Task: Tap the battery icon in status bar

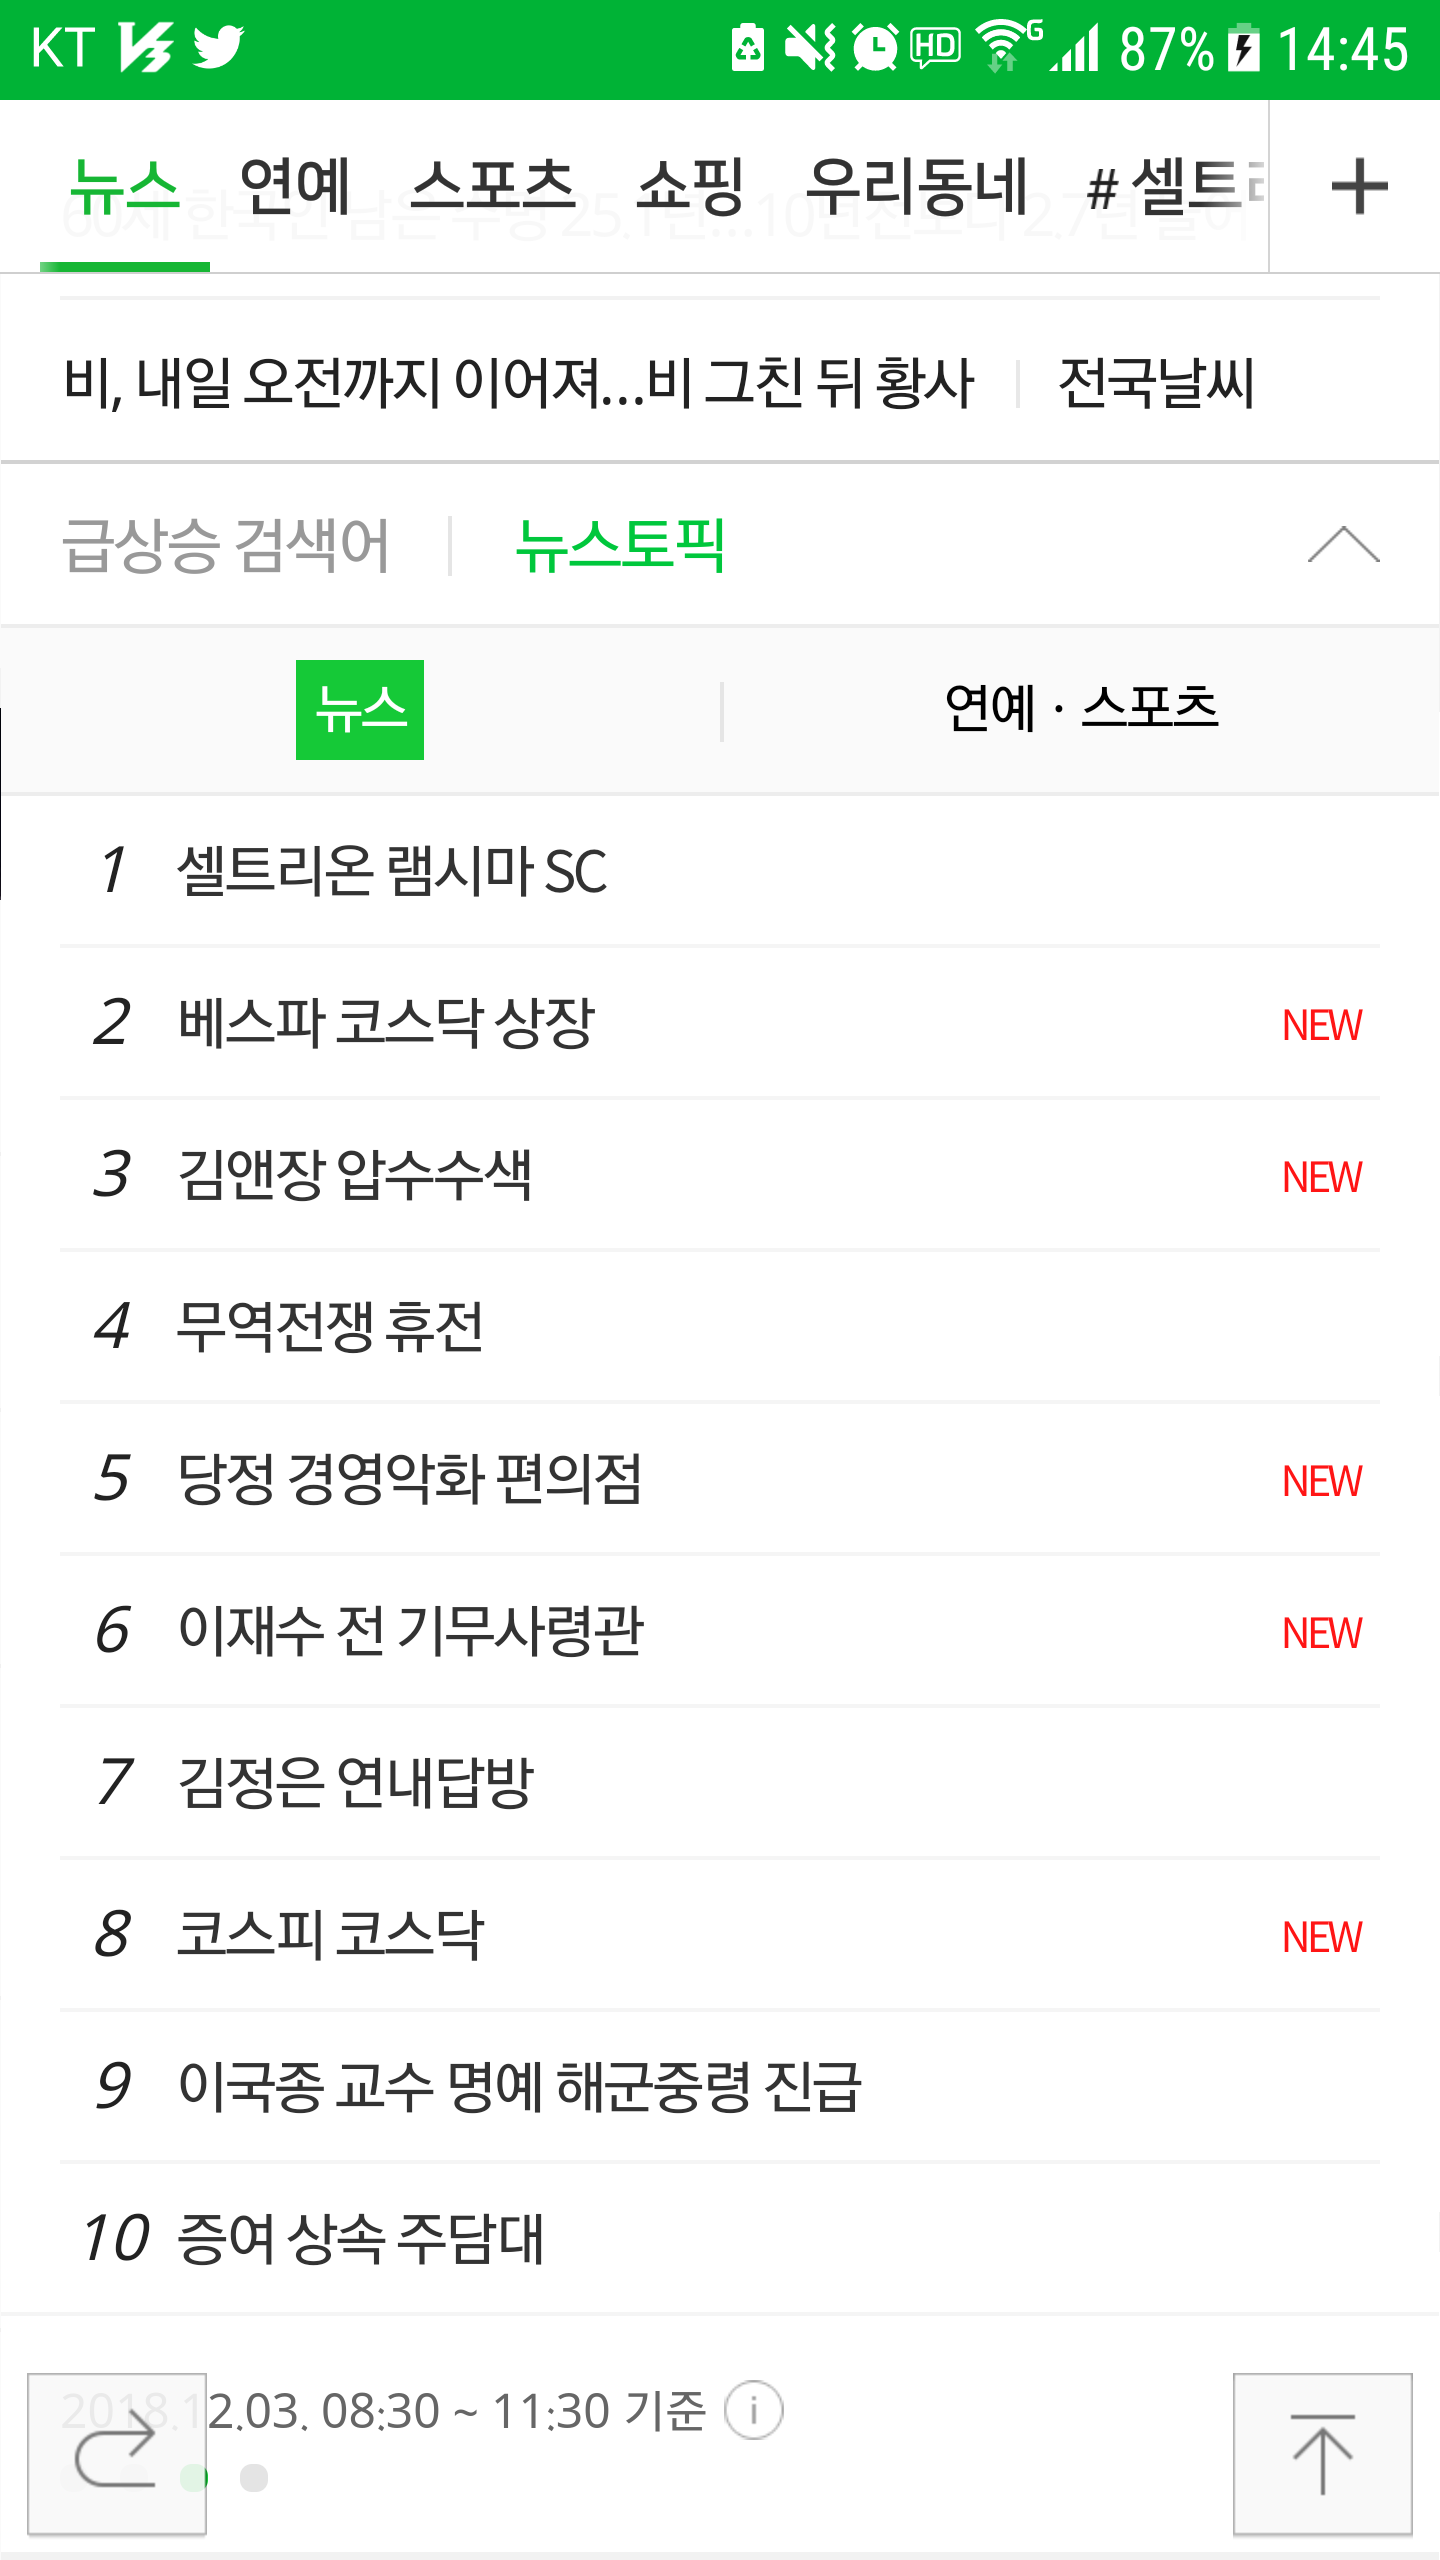Action: coord(1243,48)
